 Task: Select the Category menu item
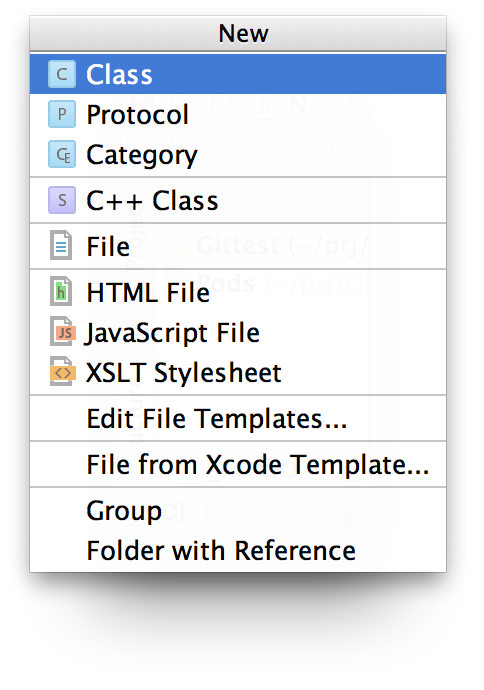(238, 154)
